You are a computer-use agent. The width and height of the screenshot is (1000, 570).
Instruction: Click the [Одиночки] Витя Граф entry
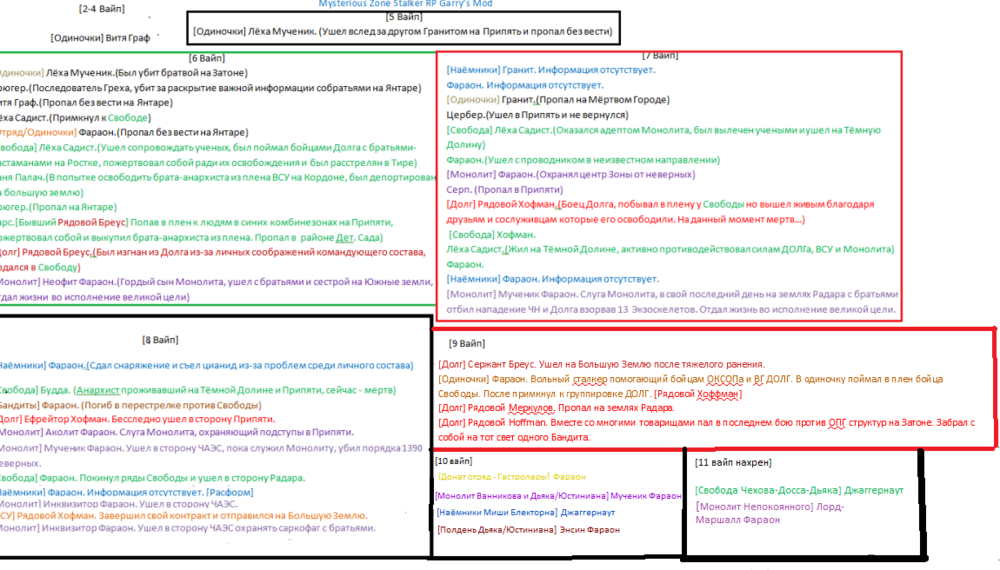pyautogui.click(x=102, y=37)
